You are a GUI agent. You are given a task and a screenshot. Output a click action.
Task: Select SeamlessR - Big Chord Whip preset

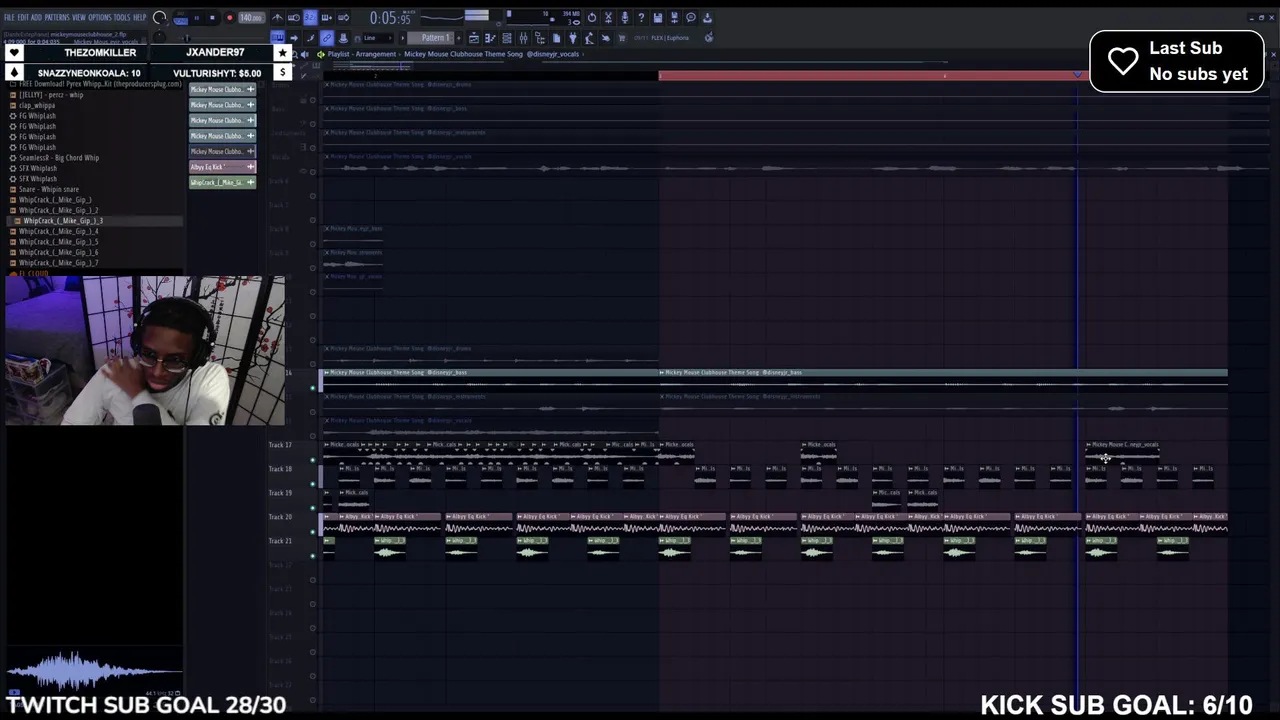pyautogui.click(x=59, y=158)
